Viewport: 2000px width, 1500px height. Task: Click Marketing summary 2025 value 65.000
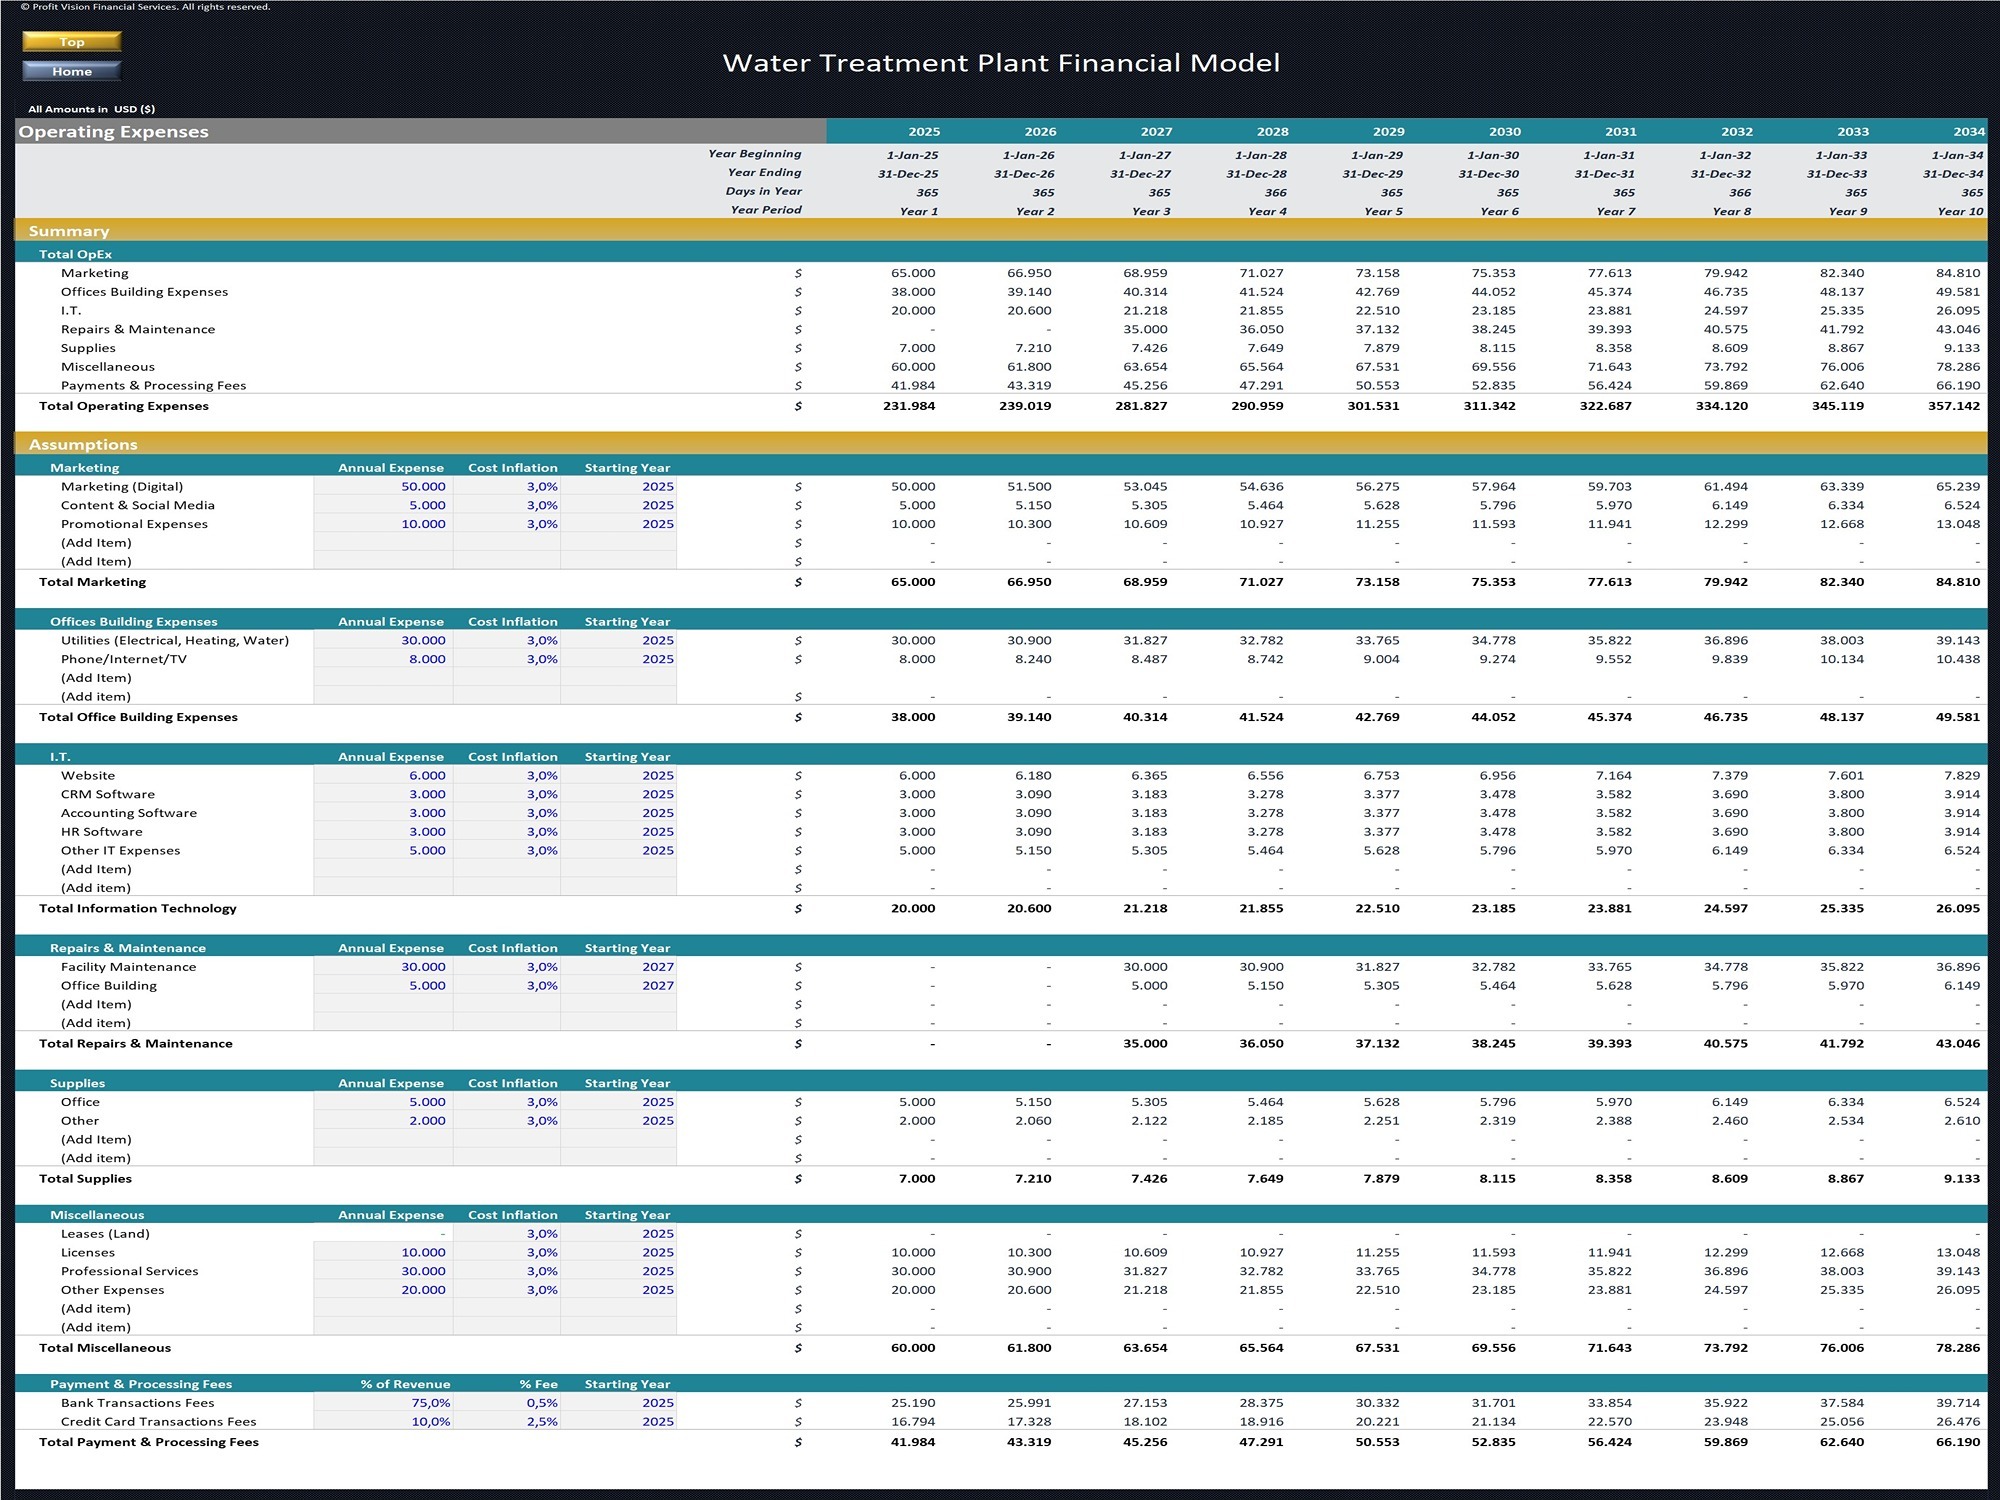913,273
